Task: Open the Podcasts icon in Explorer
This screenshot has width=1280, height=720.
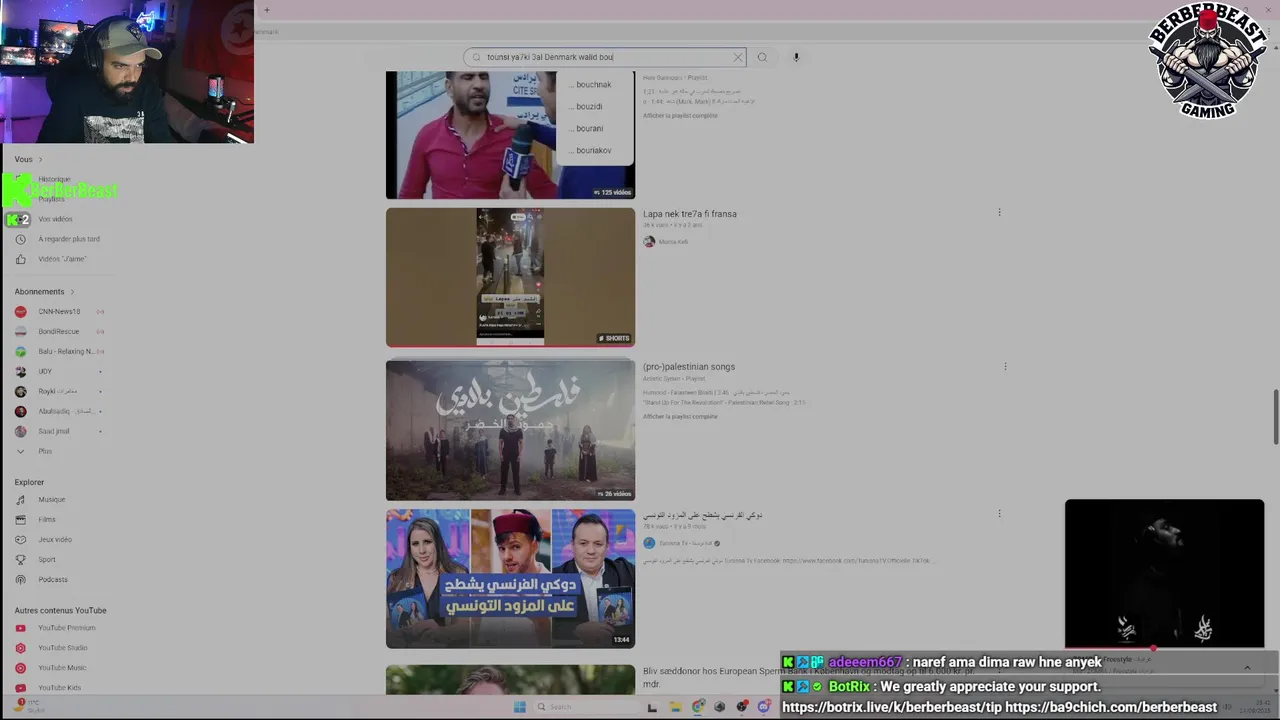Action: [x=20, y=580]
